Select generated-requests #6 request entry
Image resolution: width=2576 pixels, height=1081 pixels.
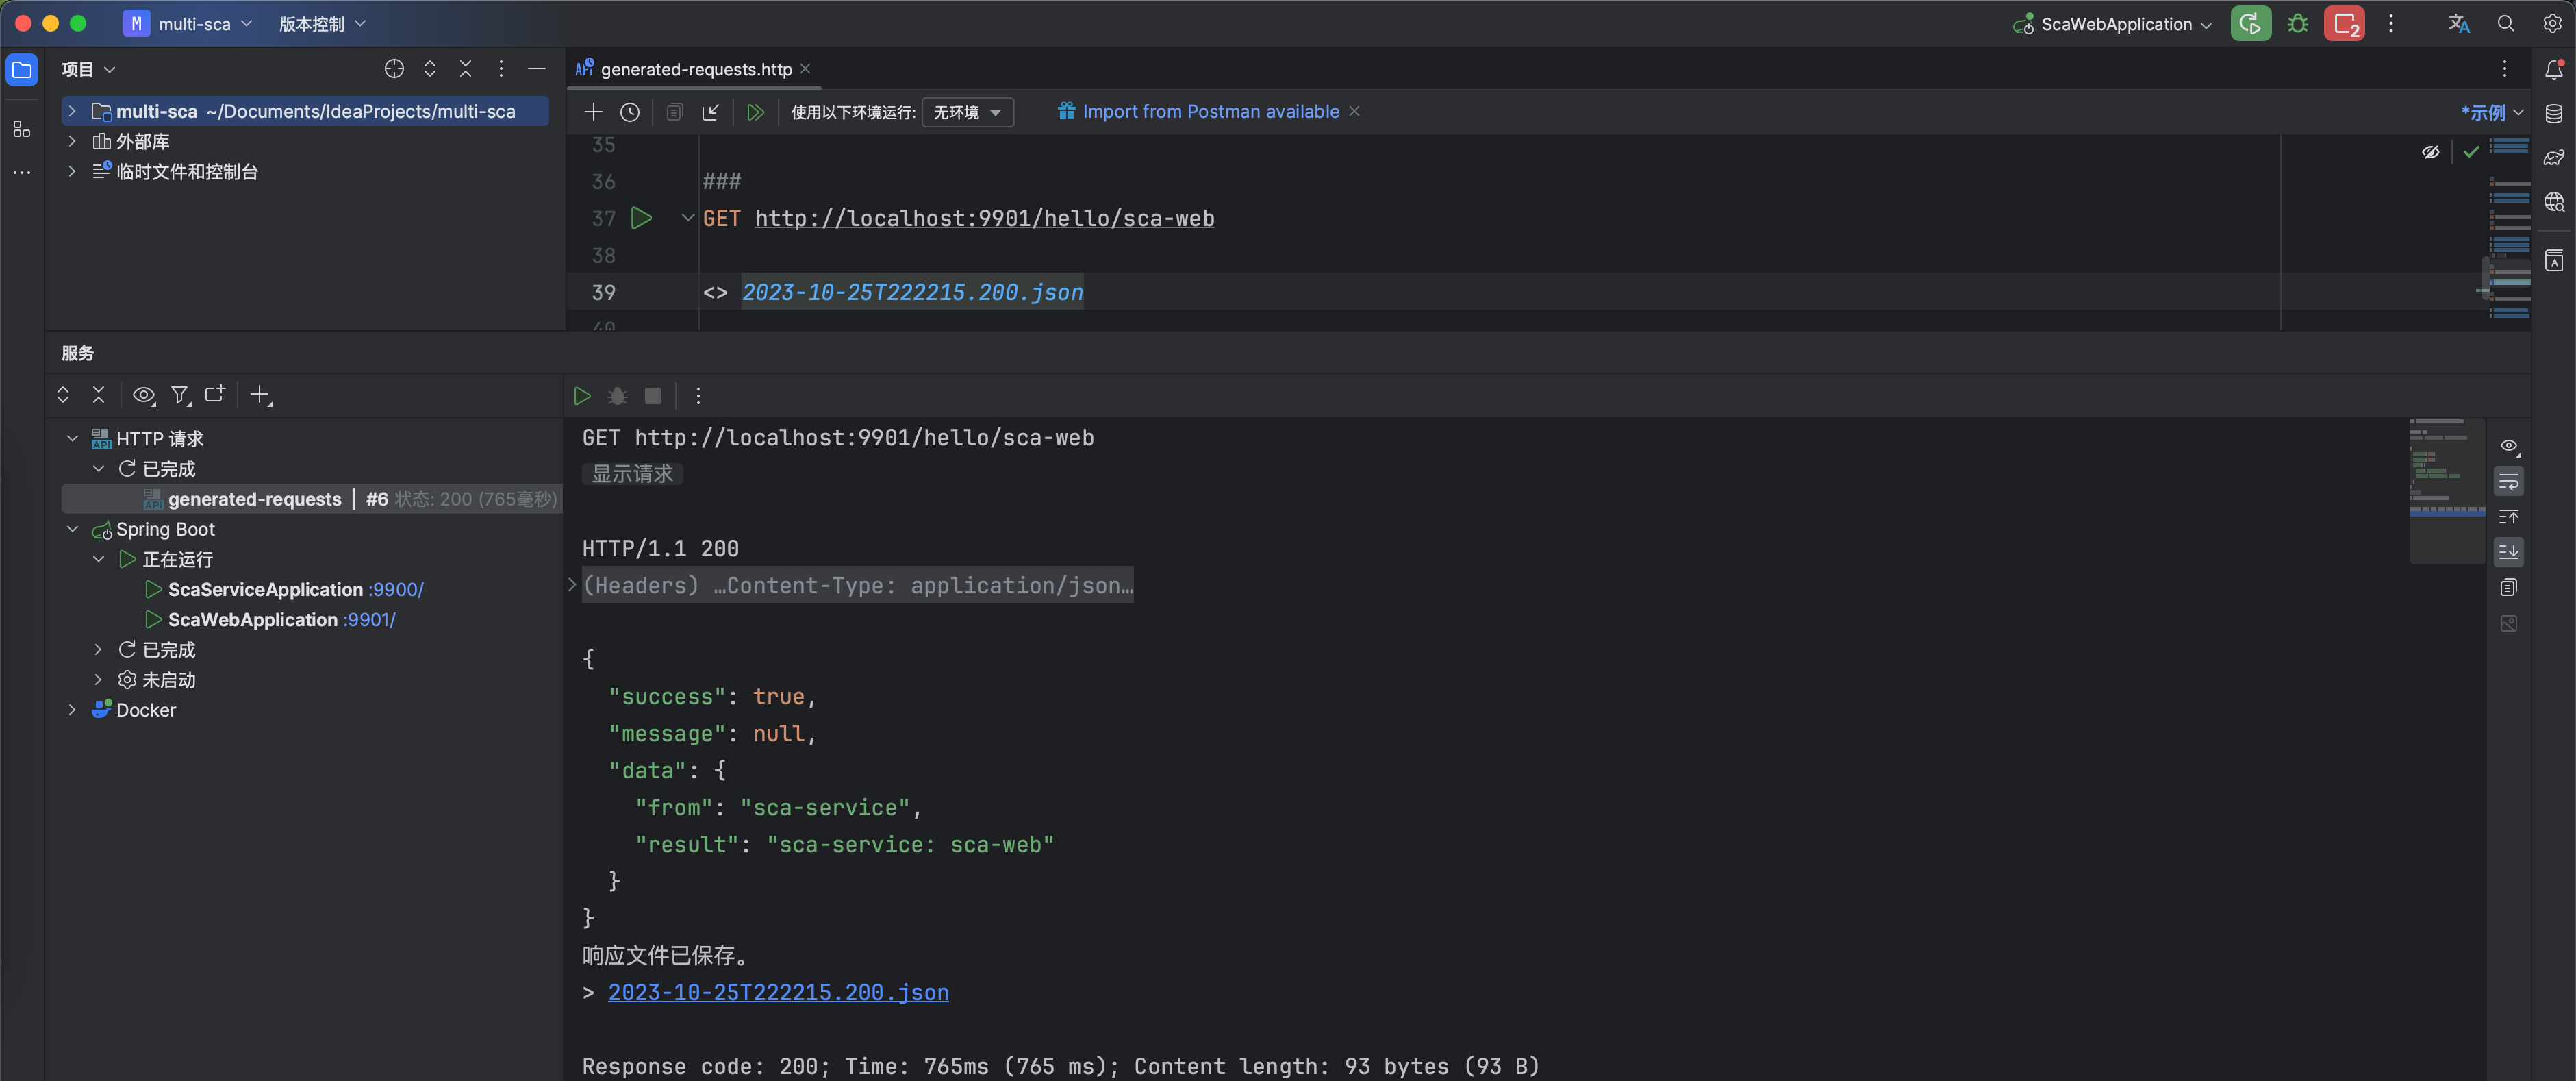pos(312,499)
